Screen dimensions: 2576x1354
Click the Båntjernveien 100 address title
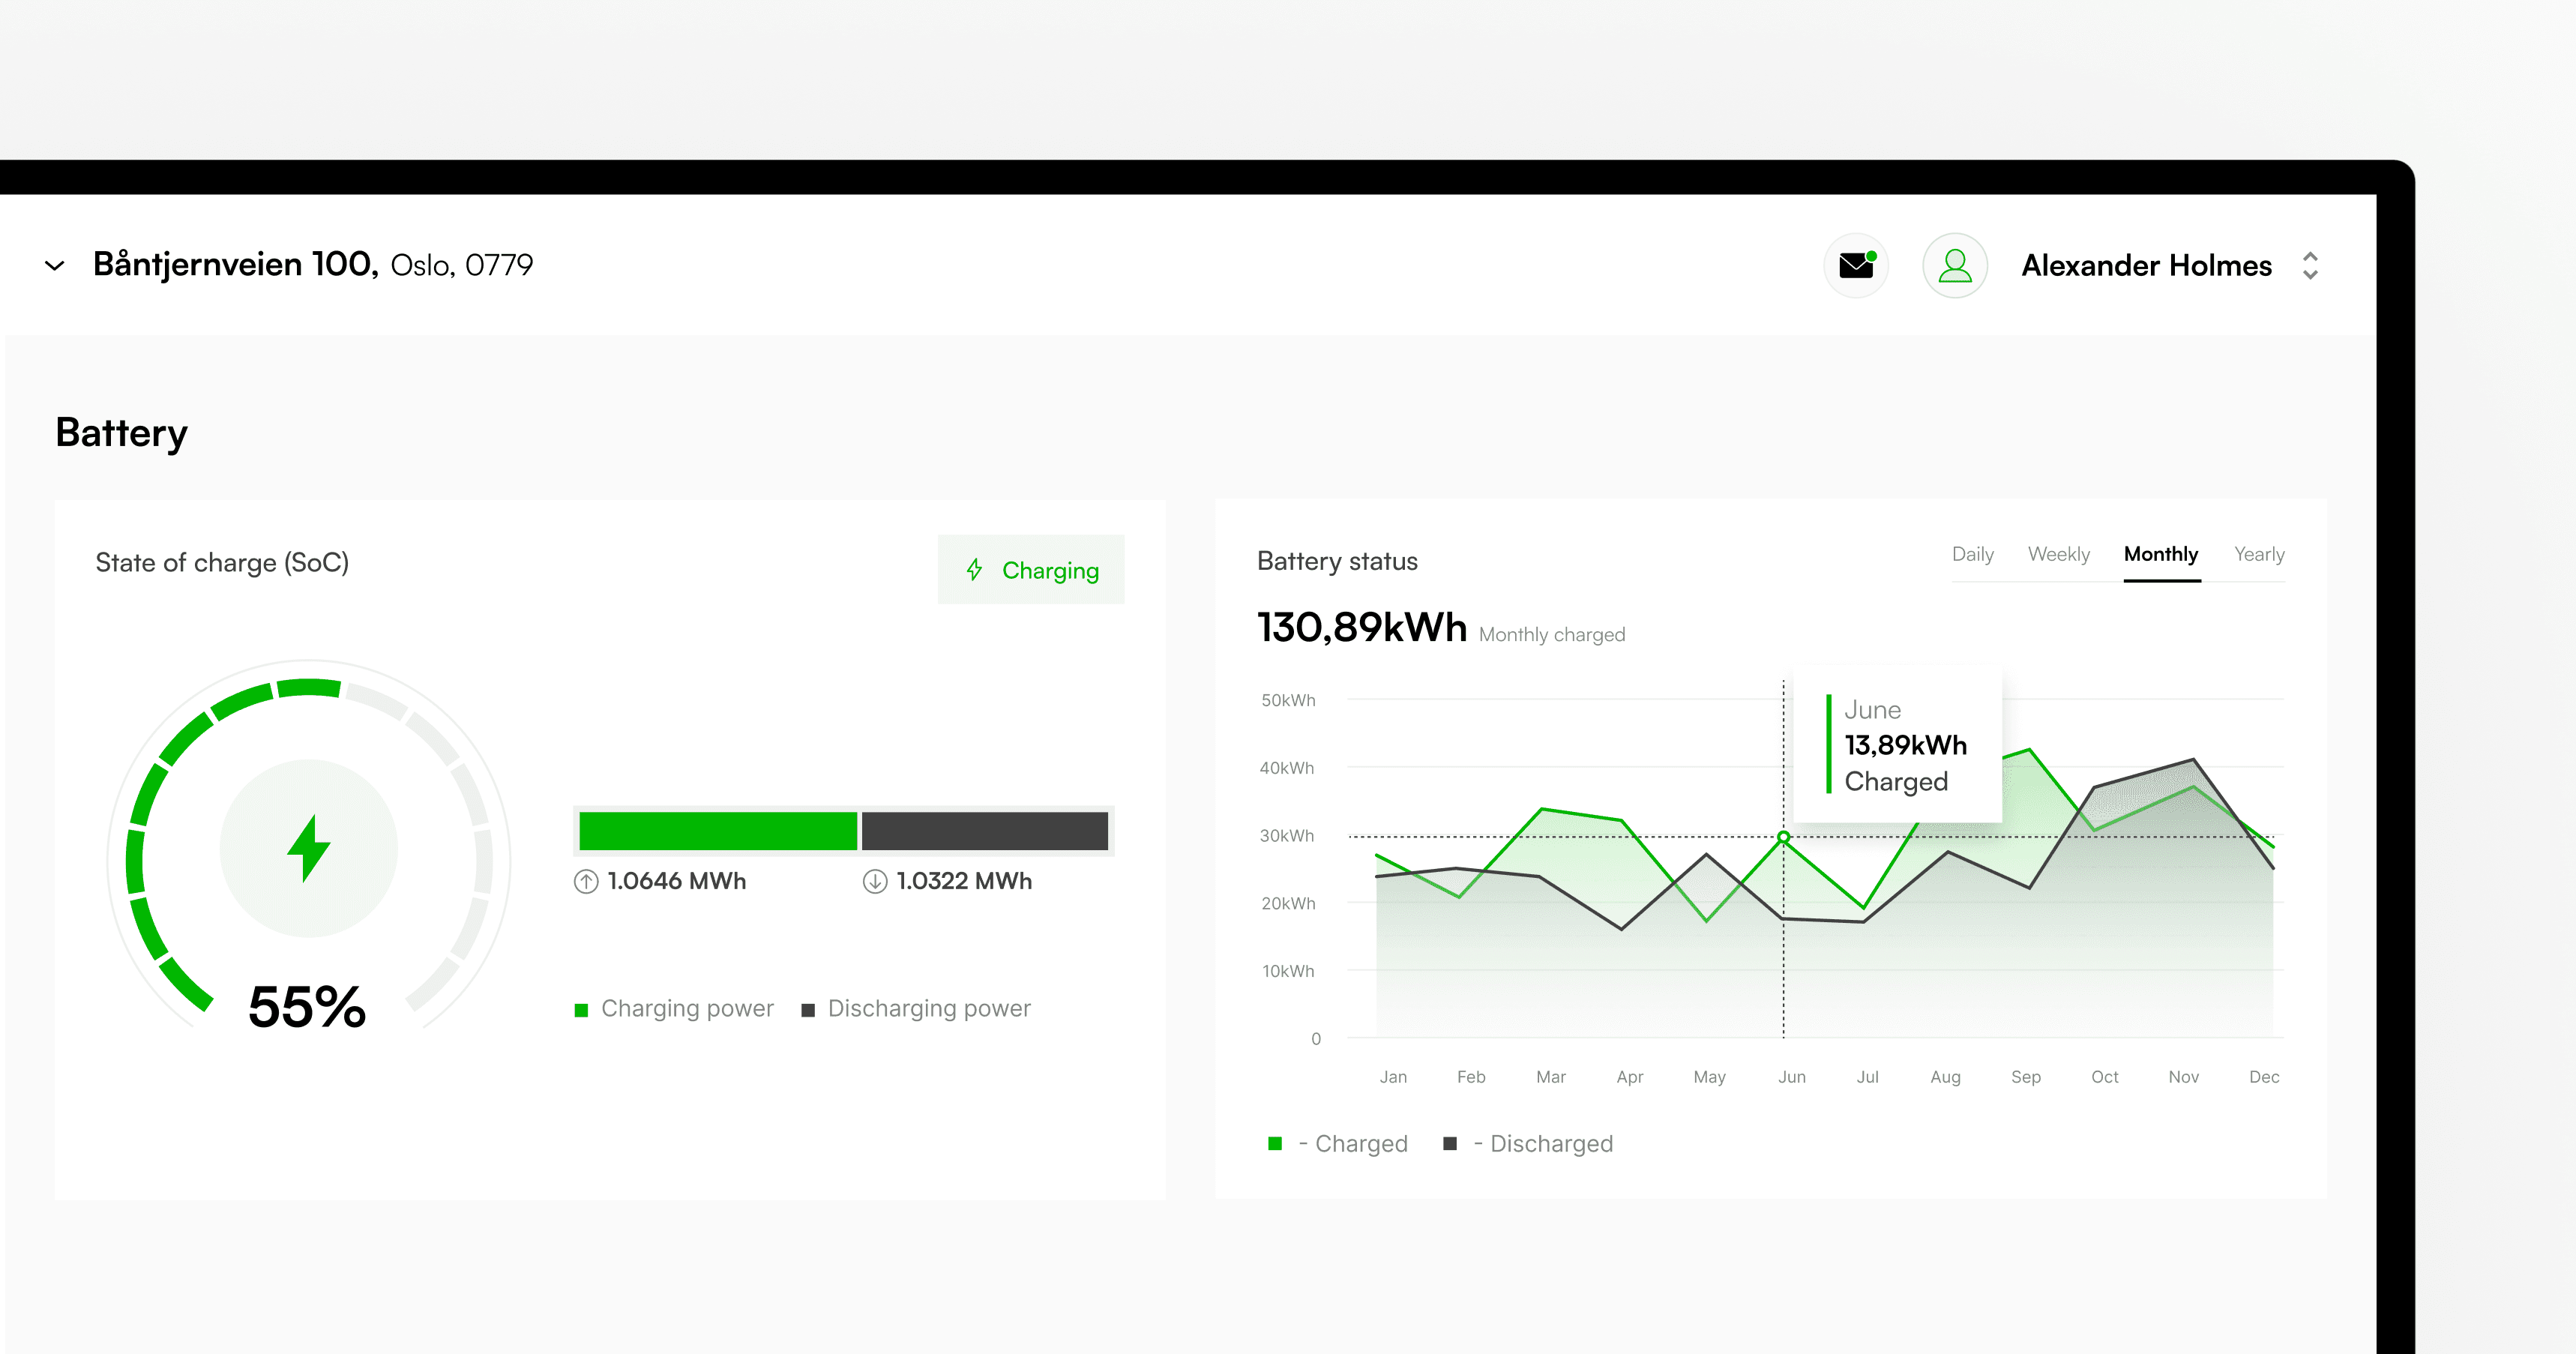pos(235,264)
